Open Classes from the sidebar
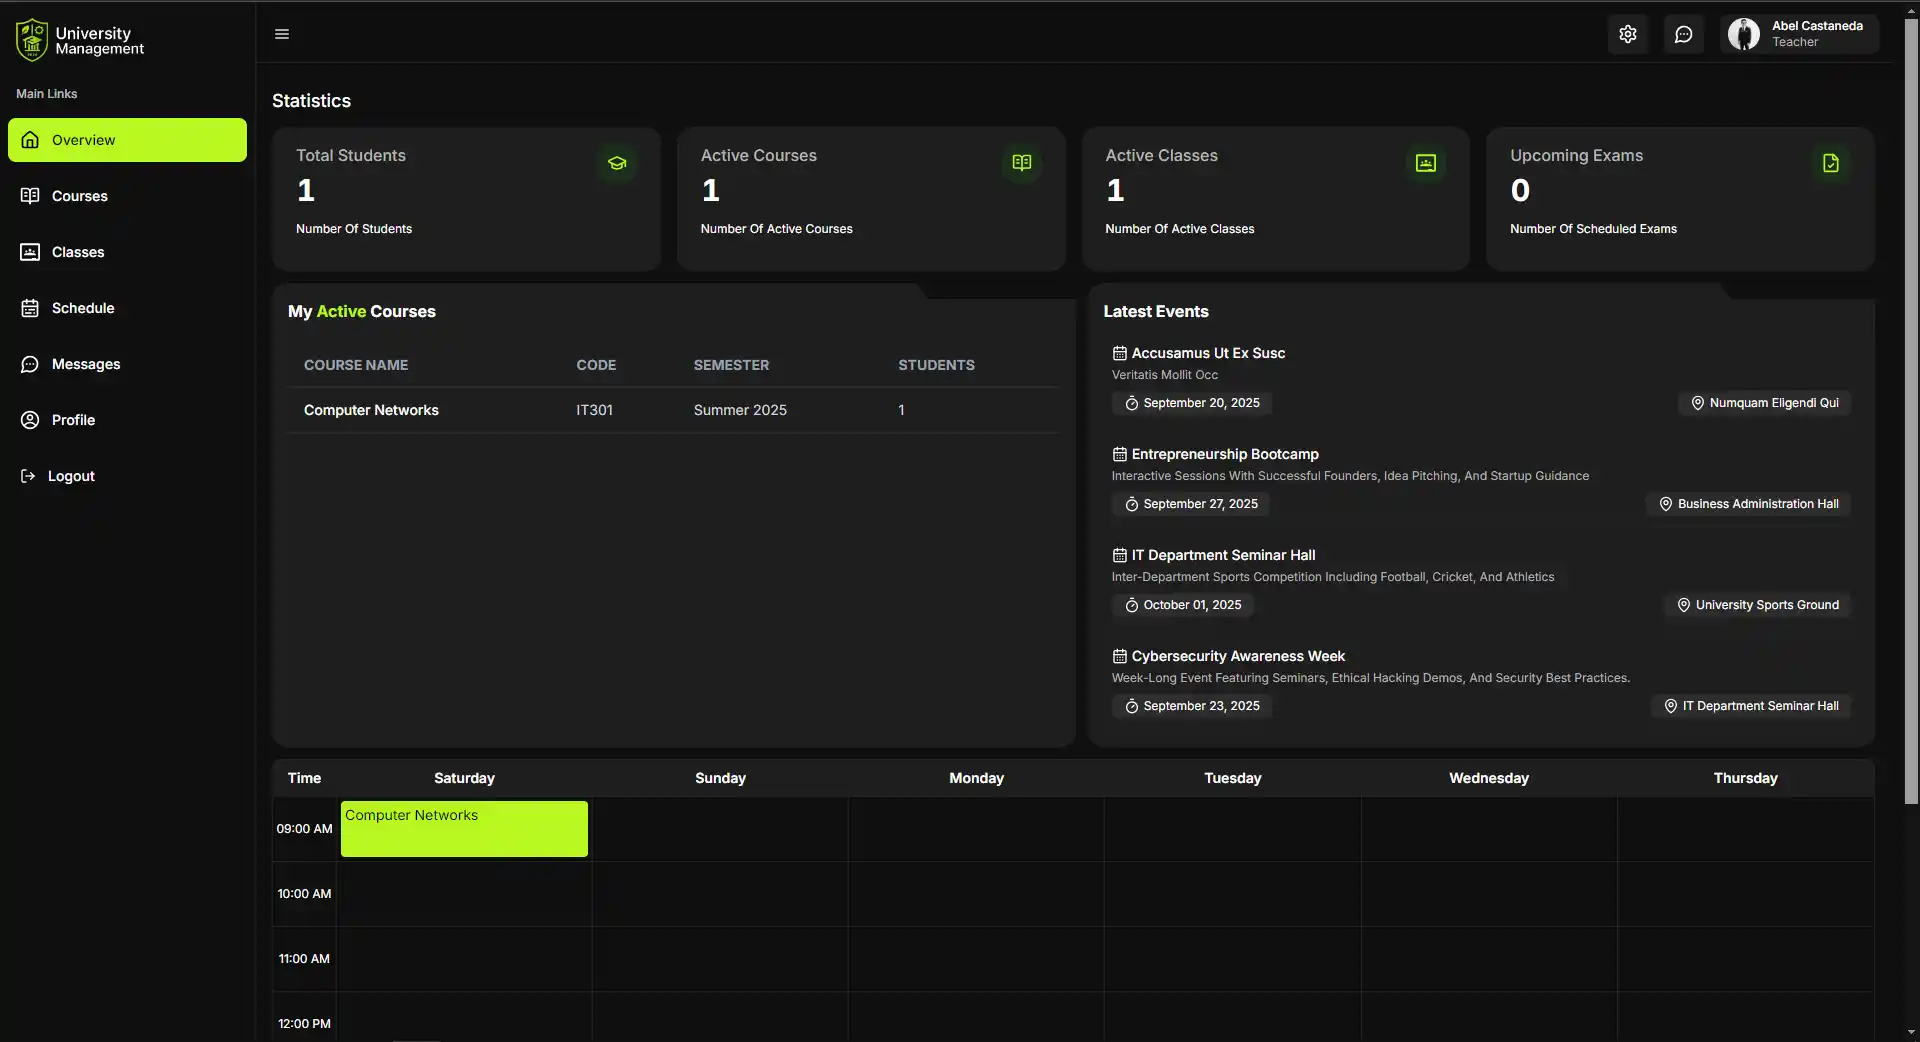 78,252
